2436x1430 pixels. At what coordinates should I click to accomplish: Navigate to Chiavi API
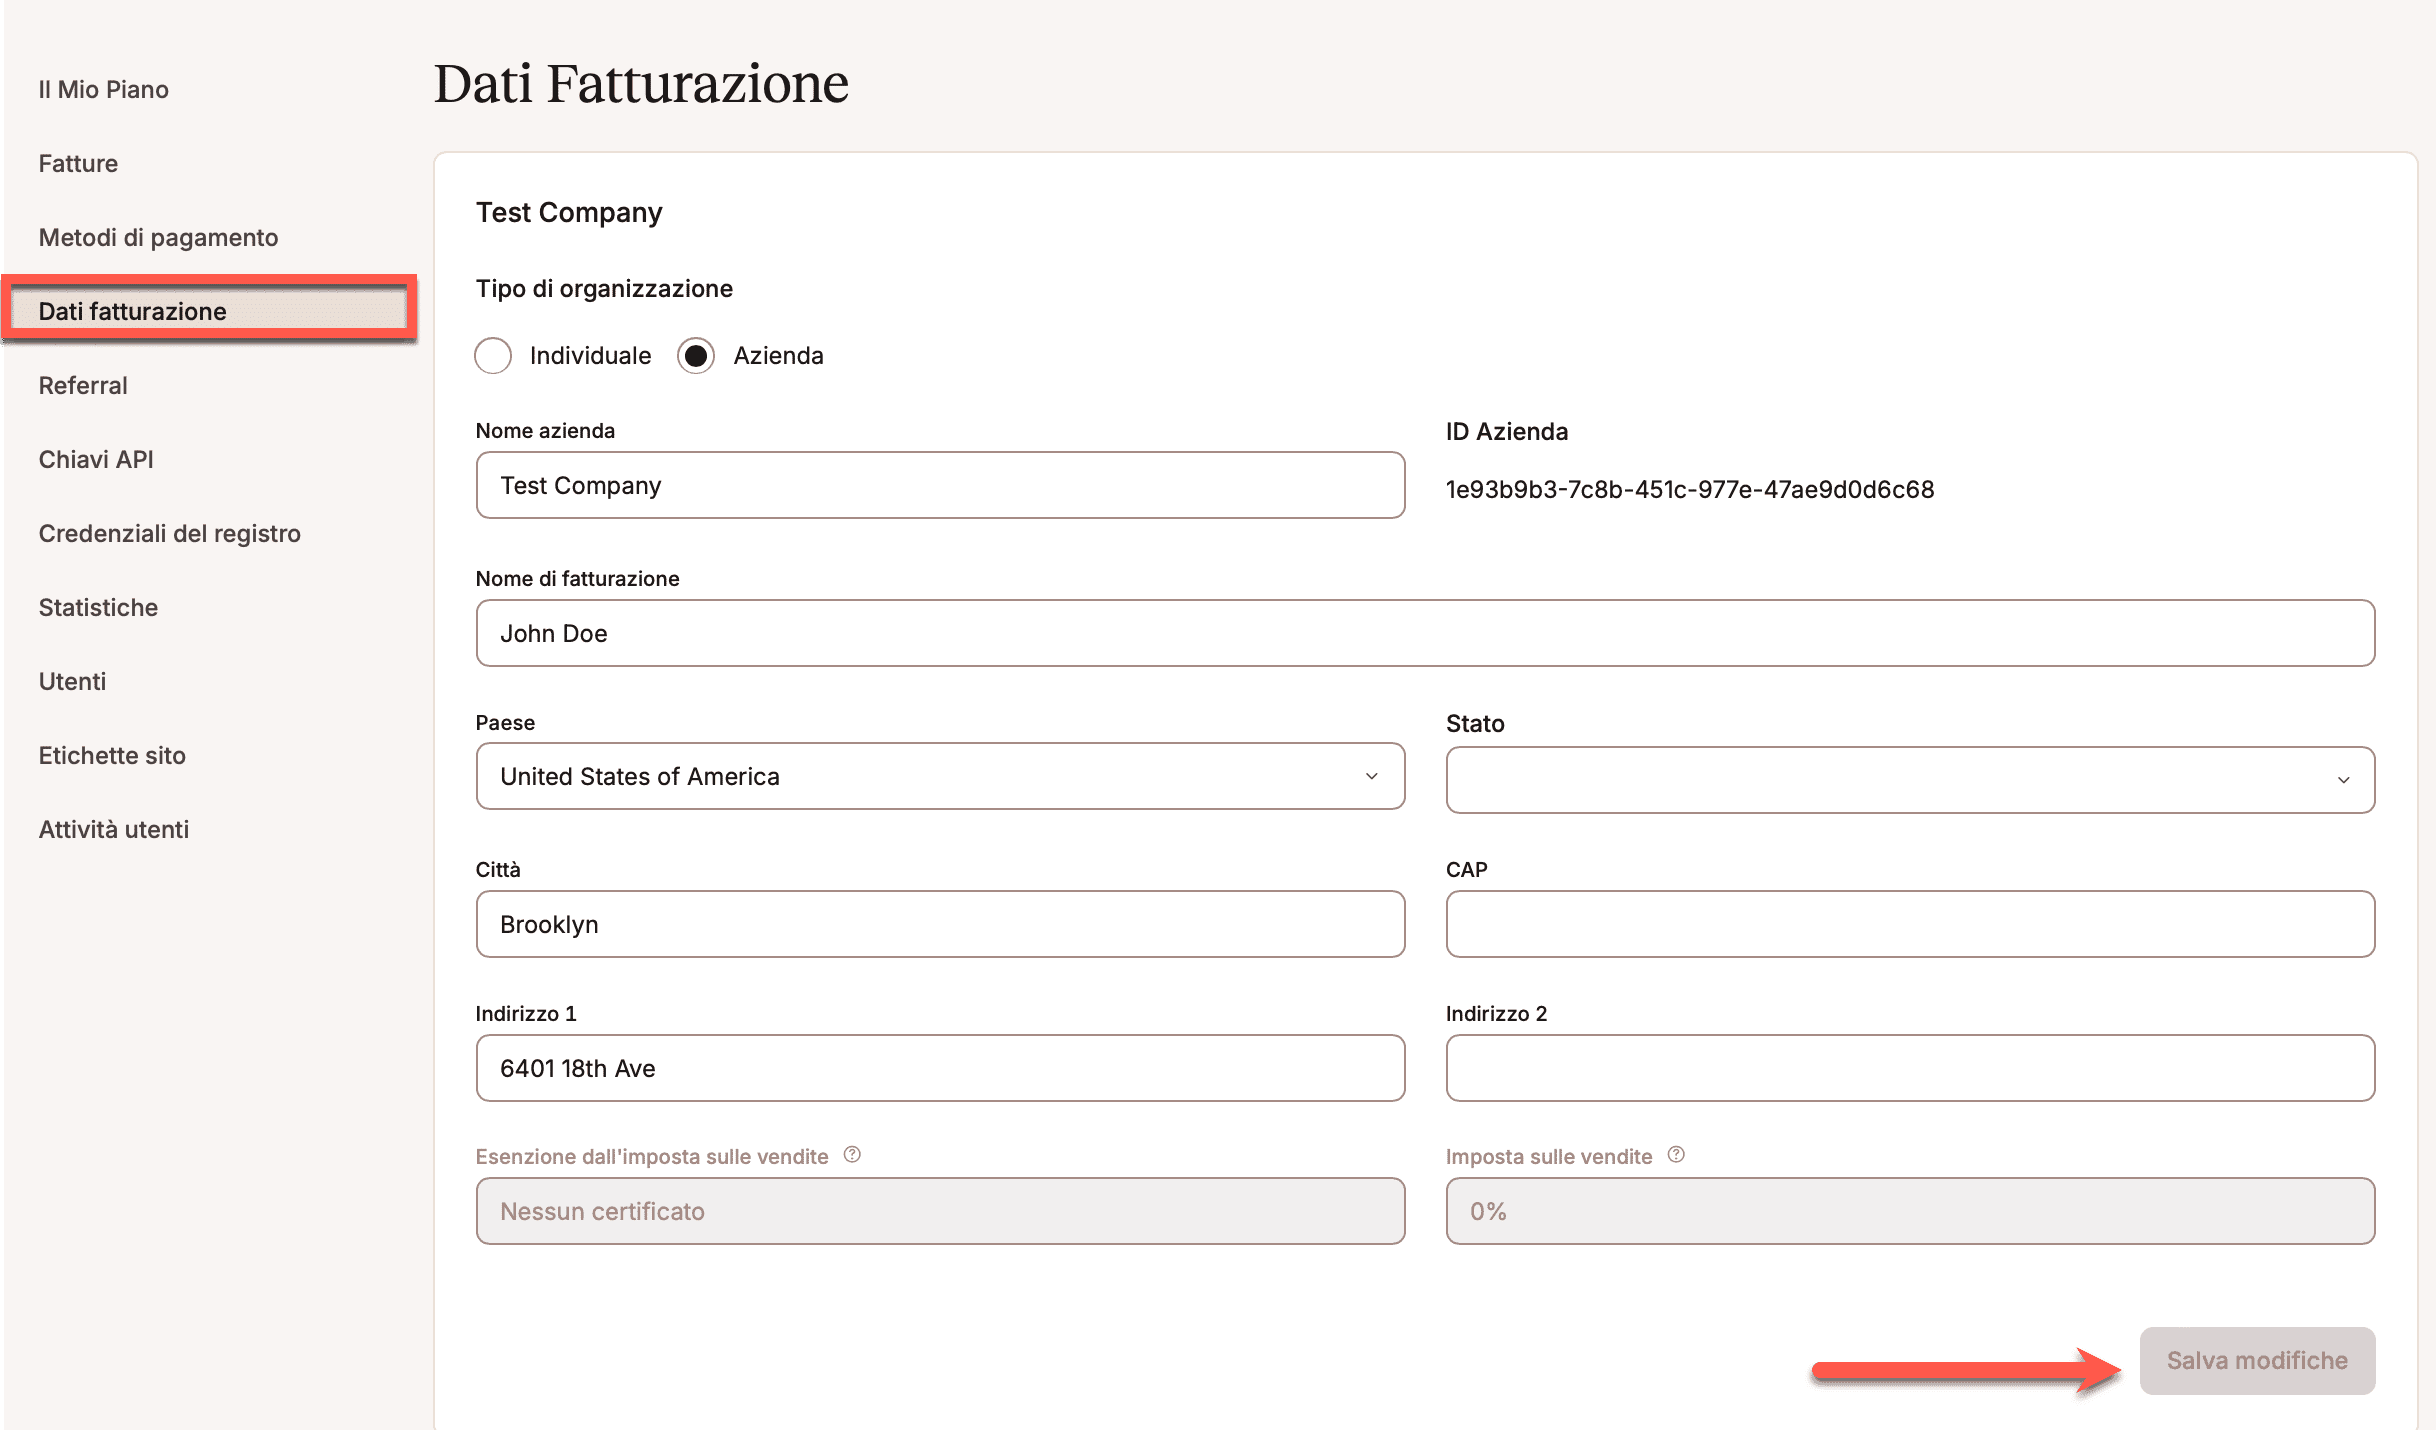[96, 460]
